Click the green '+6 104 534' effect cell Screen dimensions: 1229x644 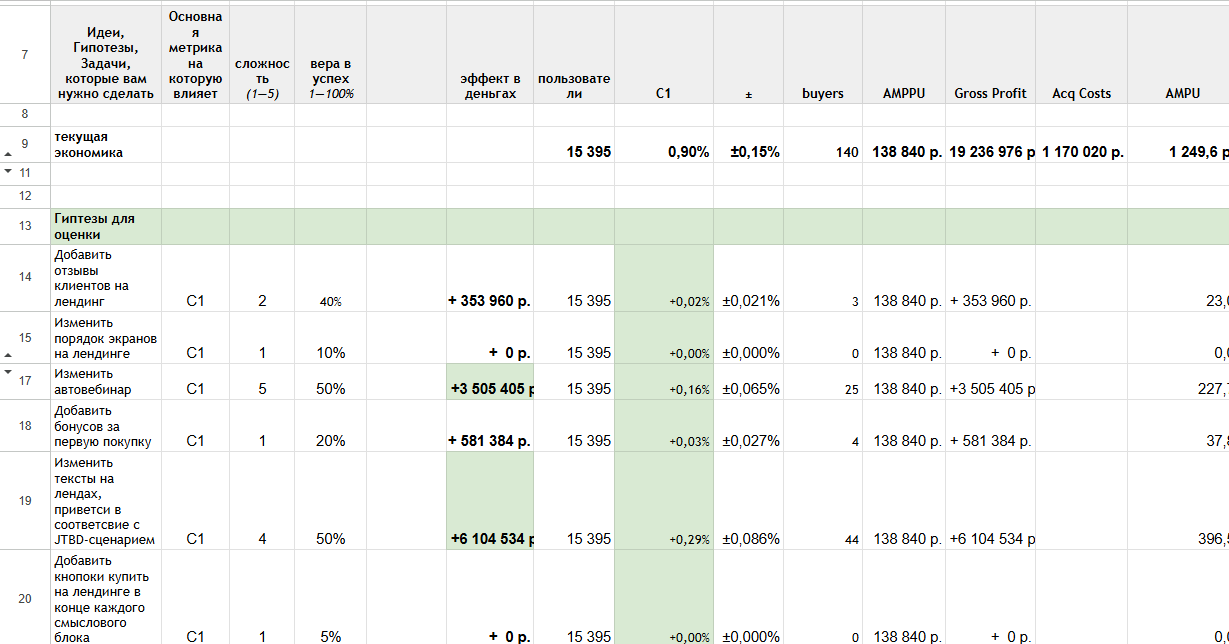[490, 501]
